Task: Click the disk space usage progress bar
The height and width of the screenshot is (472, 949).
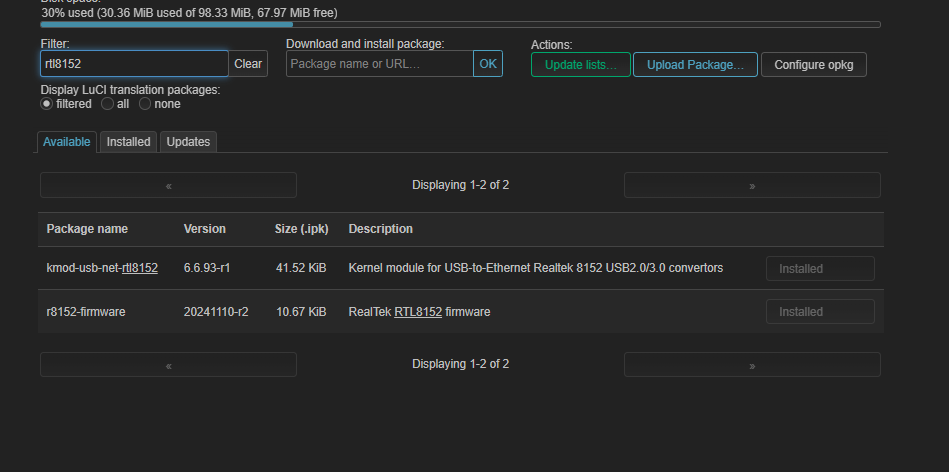Action: [x=461, y=25]
